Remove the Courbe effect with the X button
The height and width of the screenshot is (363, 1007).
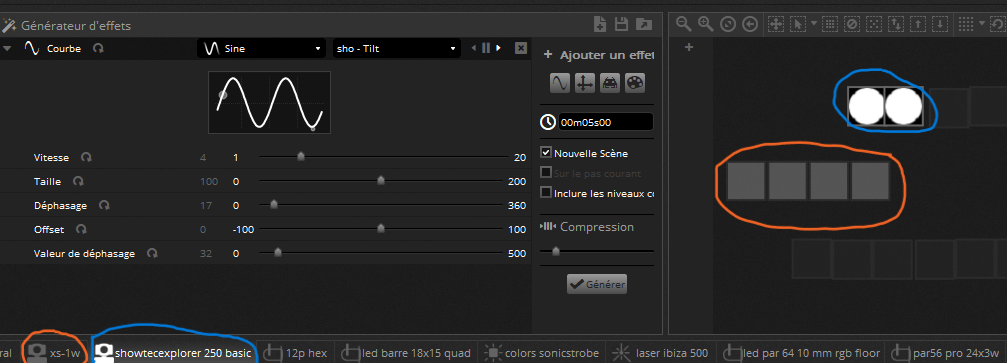click(x=521, y=48)
